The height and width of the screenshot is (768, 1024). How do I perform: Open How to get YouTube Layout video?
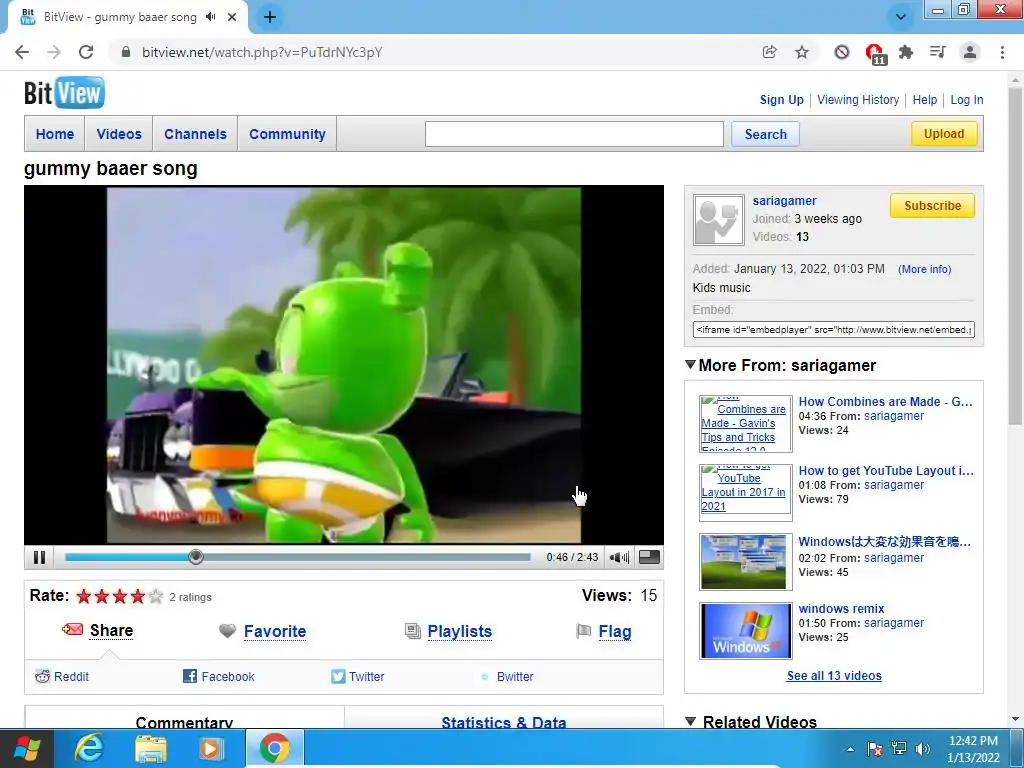click(886, 470)
